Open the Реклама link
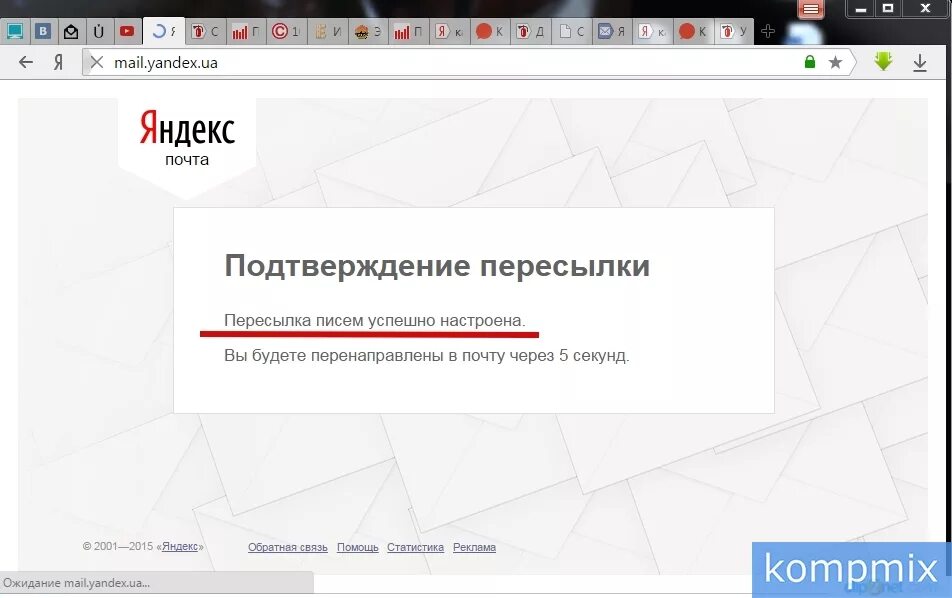 474,547
